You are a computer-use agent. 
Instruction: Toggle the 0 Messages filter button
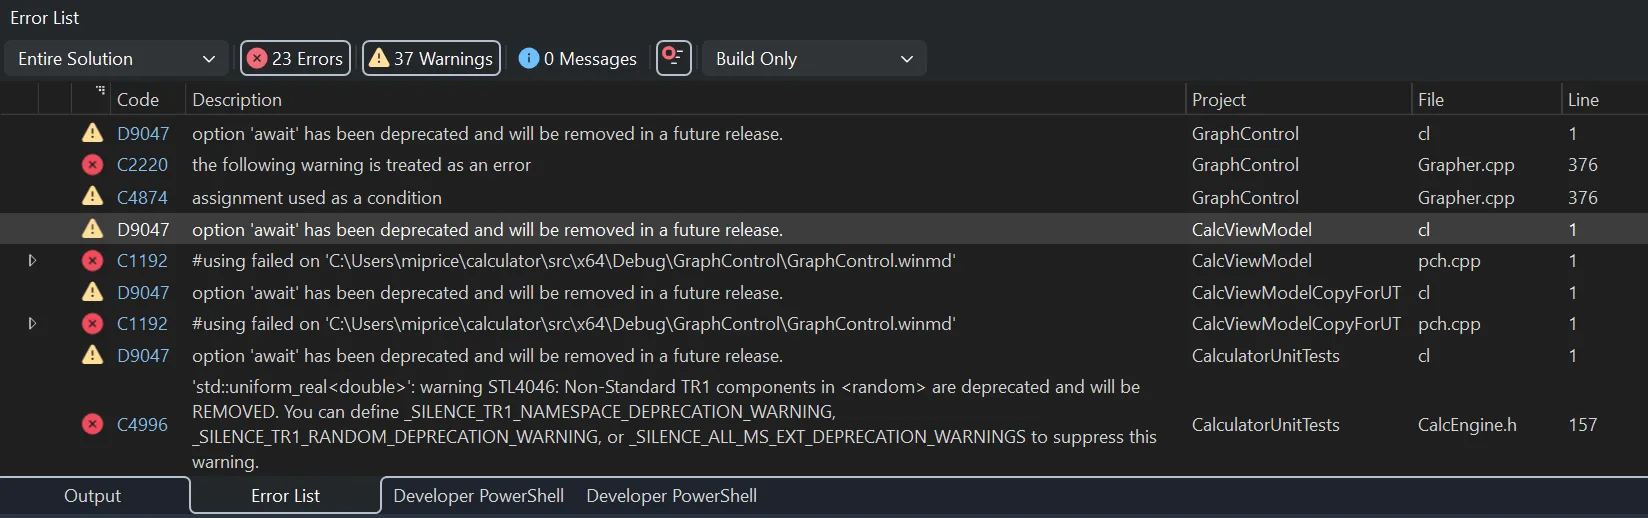pyautogui.click(x=578, y=59)
